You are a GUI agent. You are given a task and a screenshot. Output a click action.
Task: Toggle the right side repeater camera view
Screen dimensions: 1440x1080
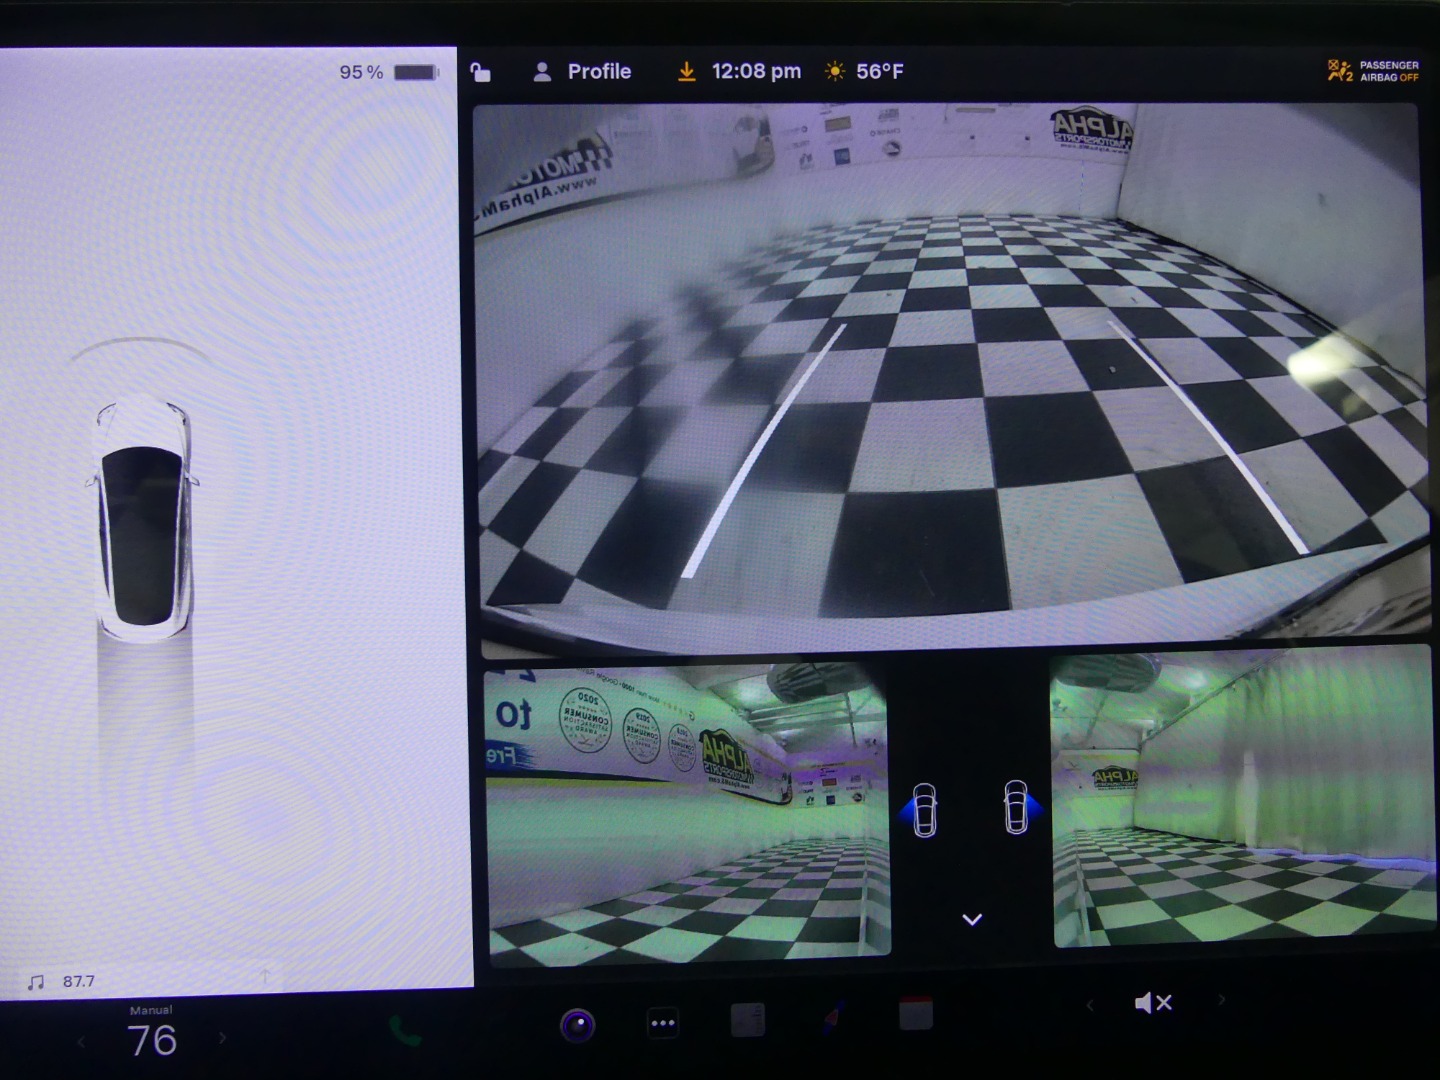[1018, 807]
